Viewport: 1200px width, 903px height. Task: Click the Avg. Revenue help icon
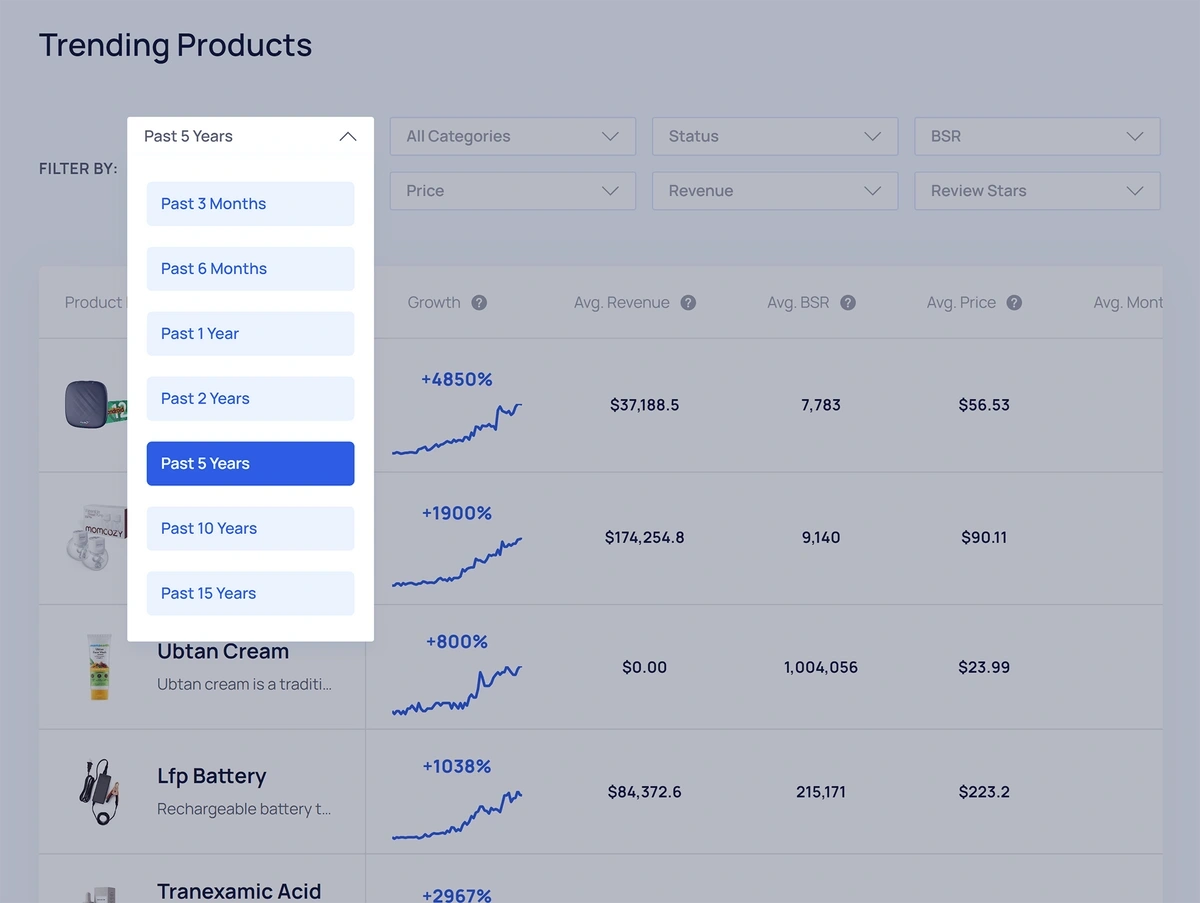point(688,303)
